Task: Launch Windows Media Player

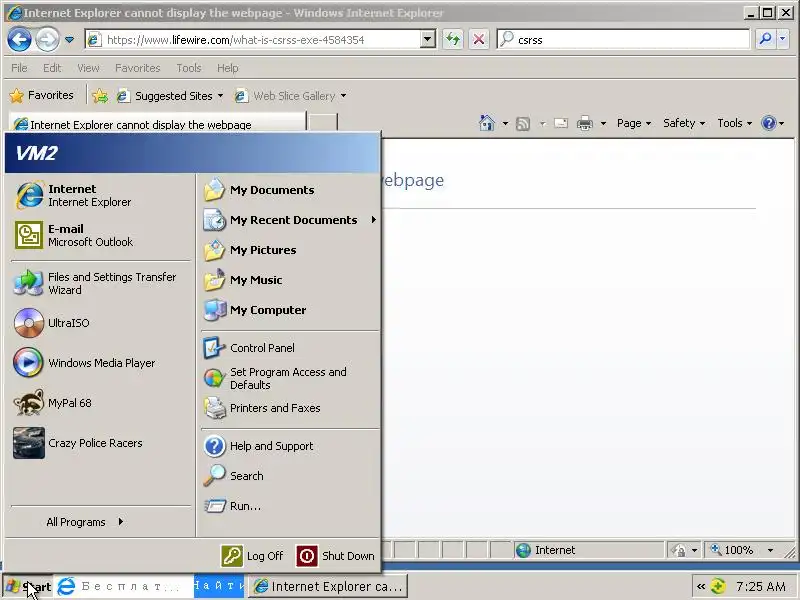Action: click(100, 363)
